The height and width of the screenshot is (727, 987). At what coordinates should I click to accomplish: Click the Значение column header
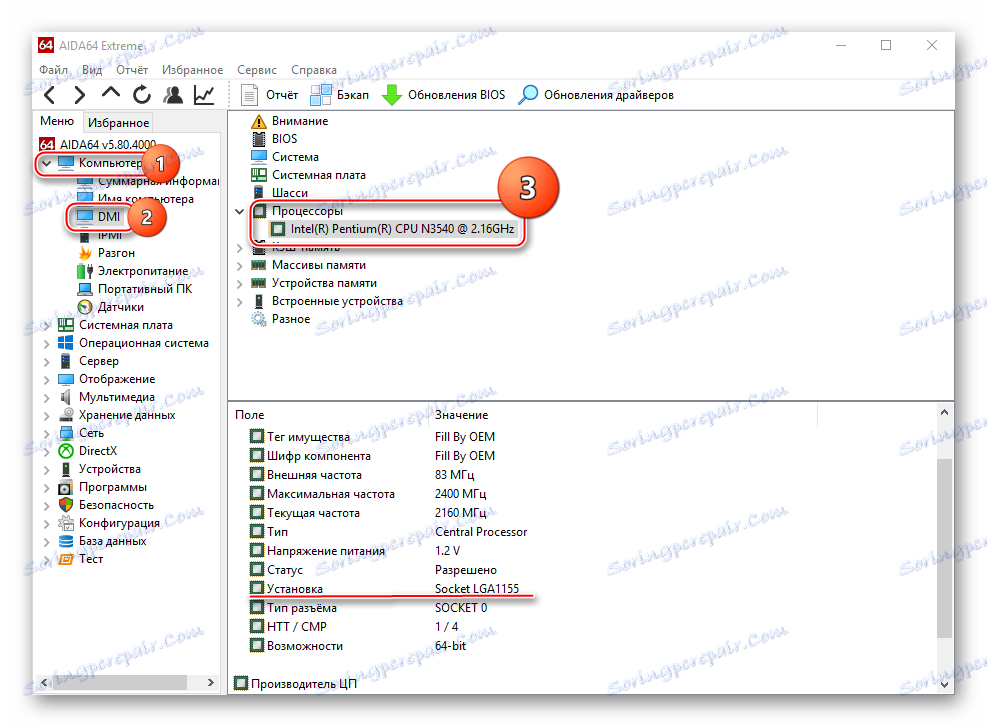pyautogui.click(x=461, y=415)
